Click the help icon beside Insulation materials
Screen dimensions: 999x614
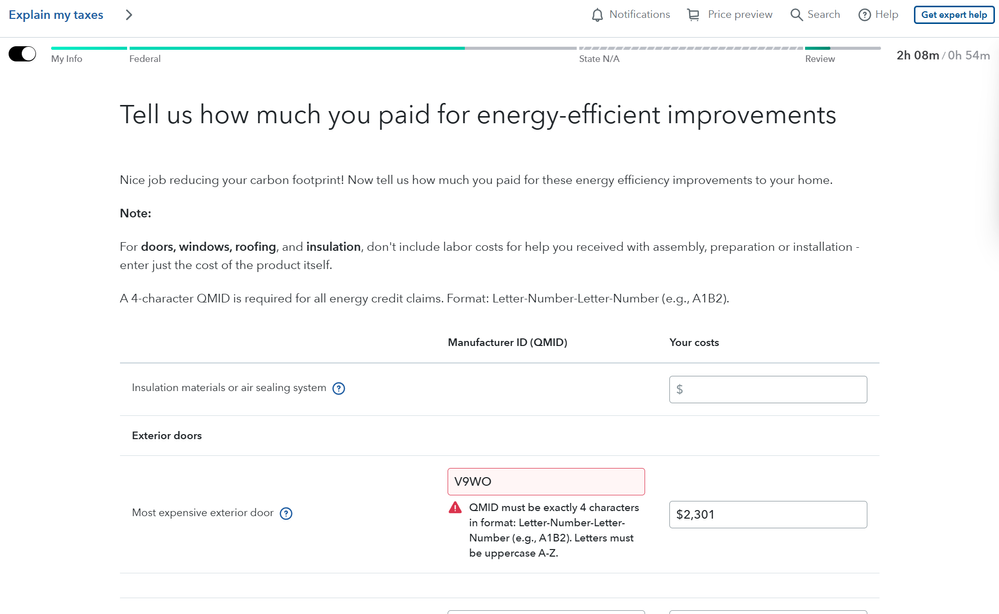339,389
